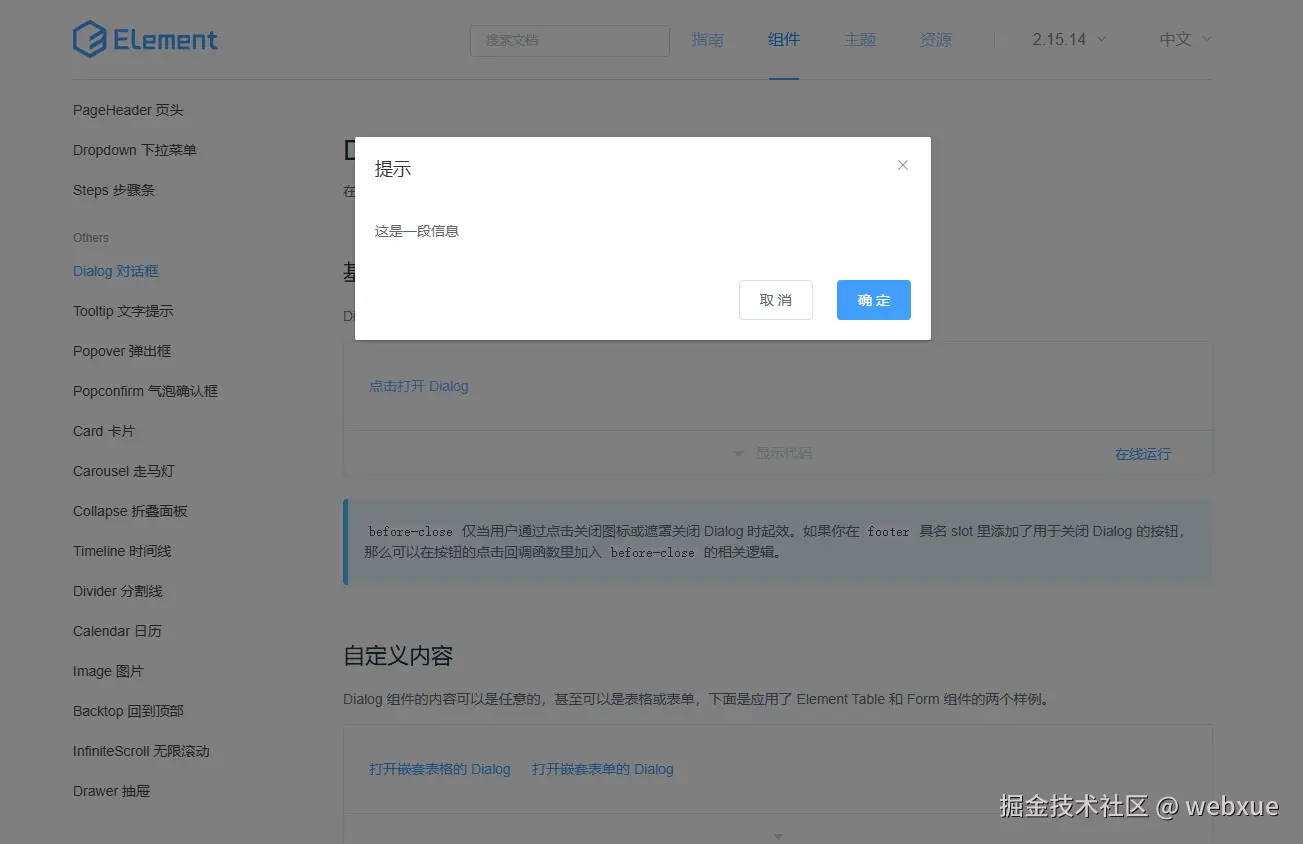The image size is (1303, 844).
Task: Select Tooltip 文字提示 in the sidebar
Action: (x=123, y=311)
